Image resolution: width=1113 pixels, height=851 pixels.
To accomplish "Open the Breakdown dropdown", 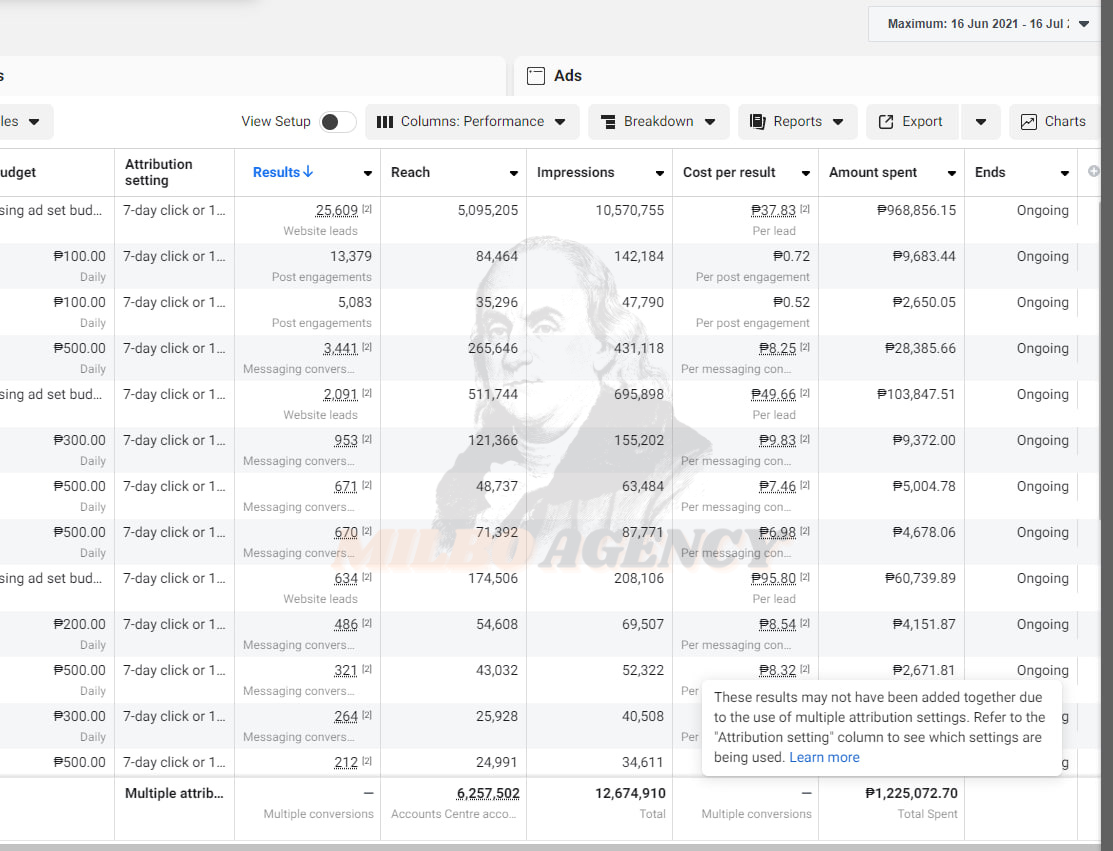I will point(658,122).
